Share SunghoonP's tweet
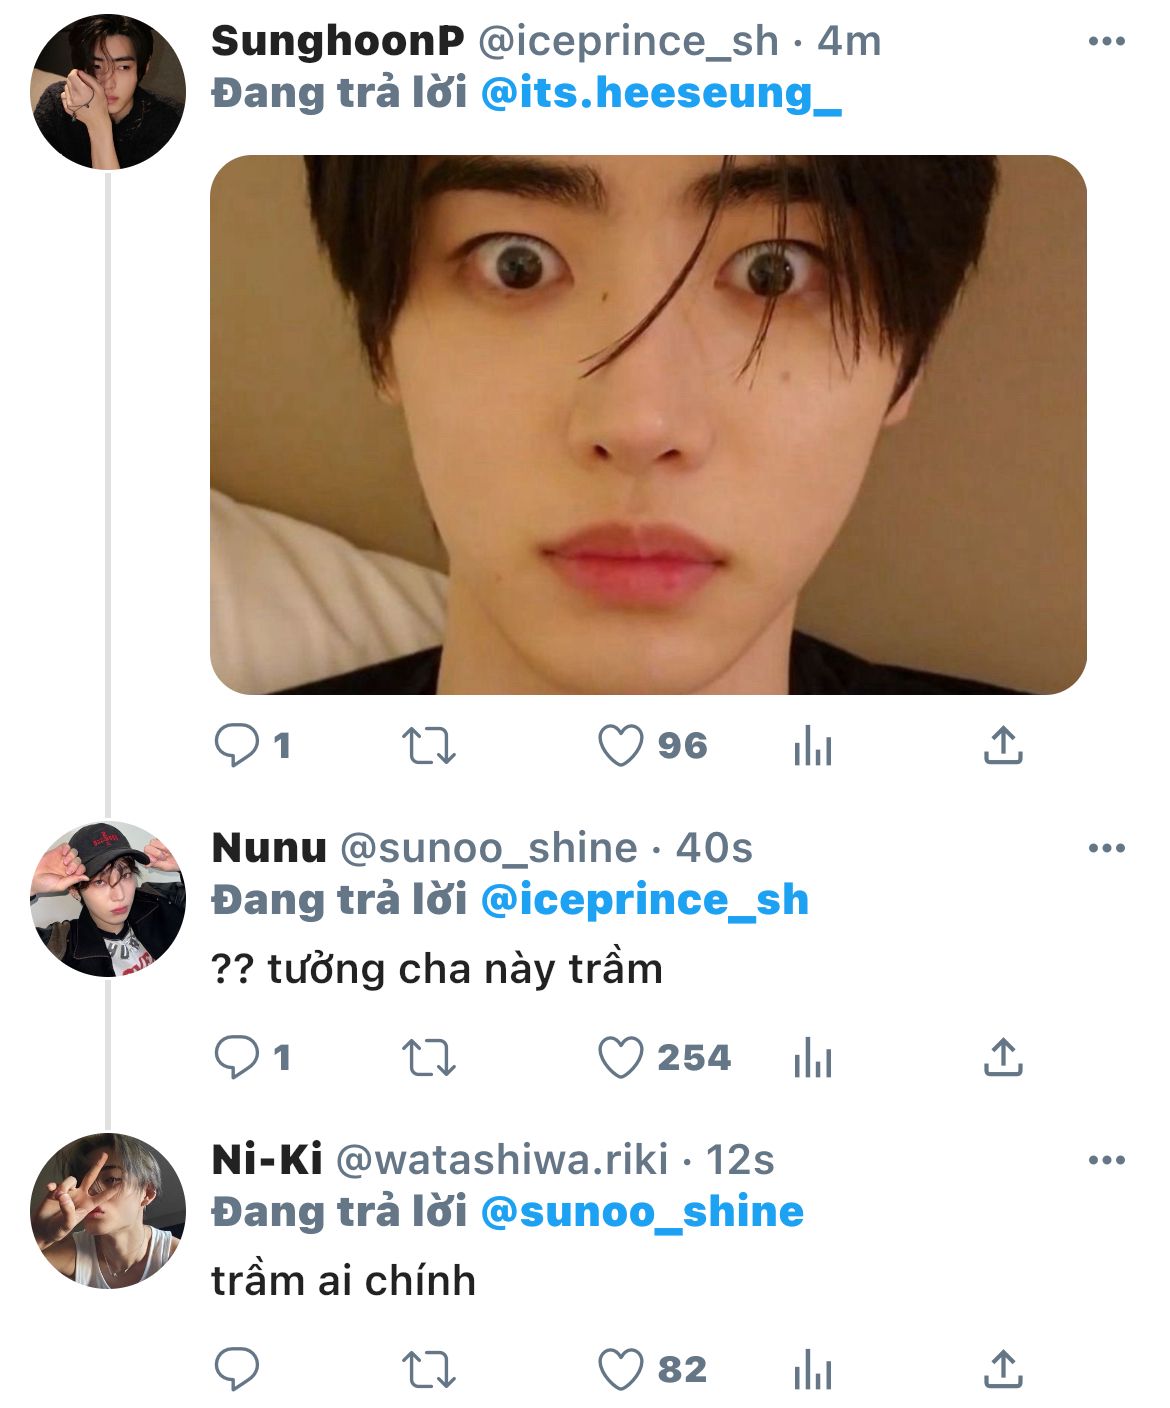 tap(1003, 746)
